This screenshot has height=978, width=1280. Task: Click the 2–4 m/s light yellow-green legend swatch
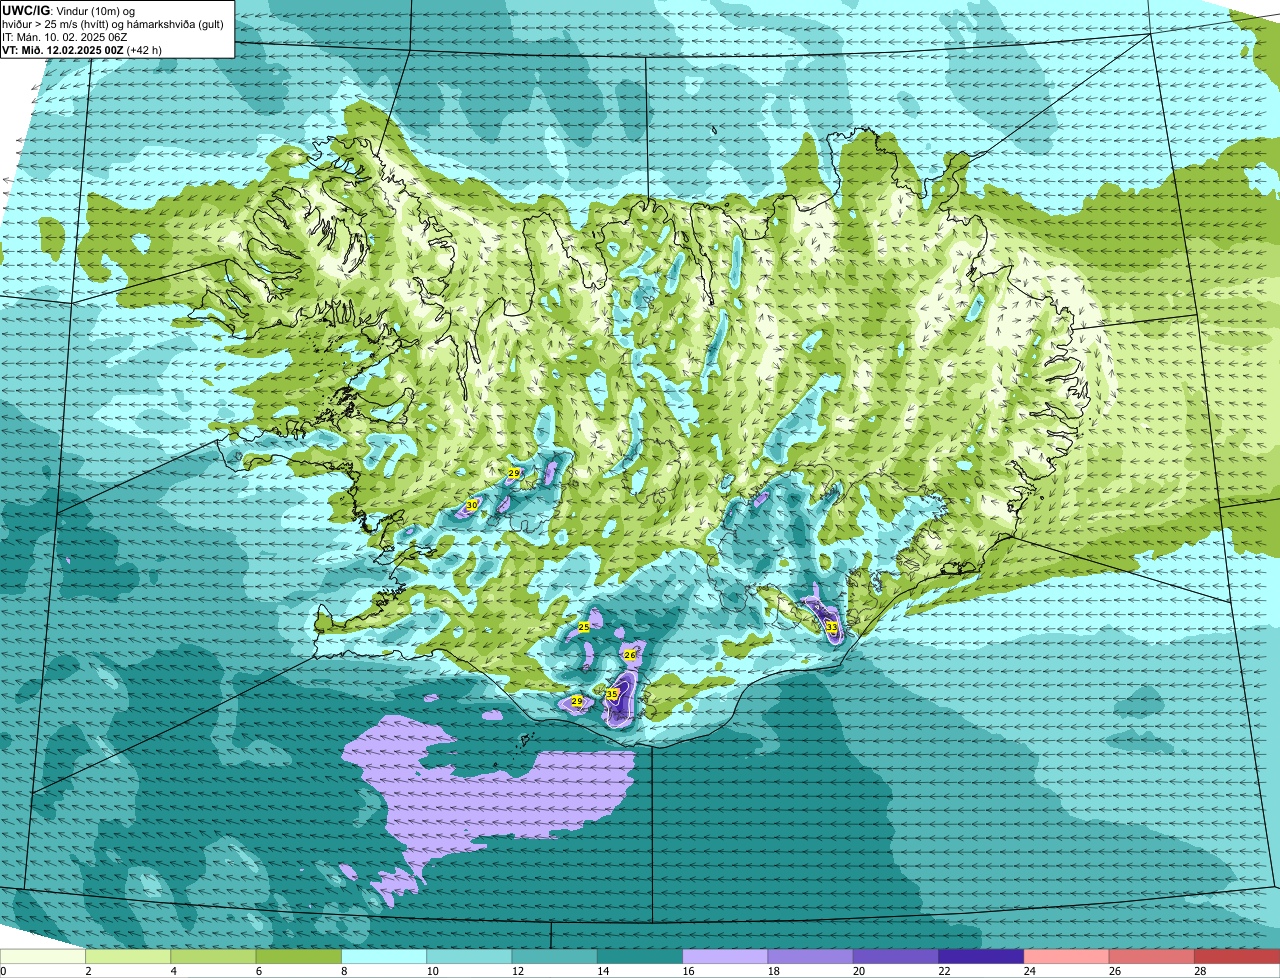click(x=128, y=957)
